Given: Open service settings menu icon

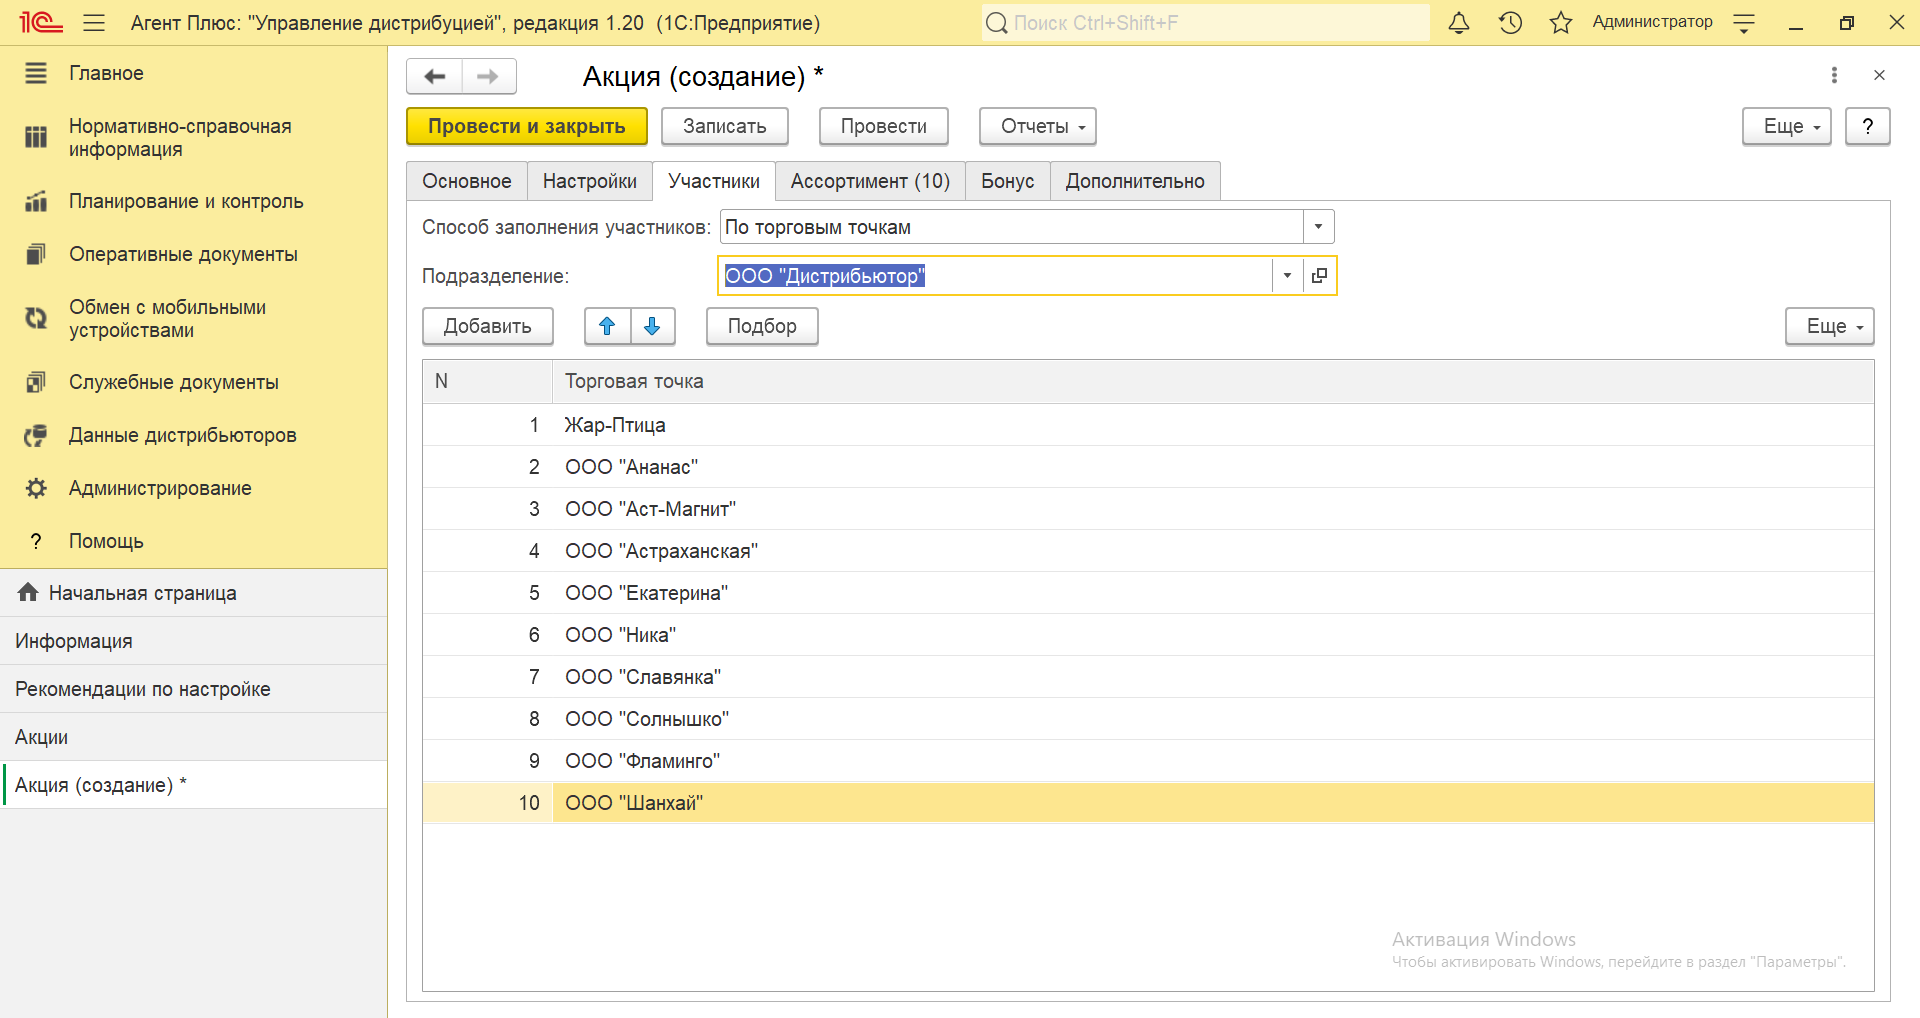Looking at the screenshot, I should click(x=1744, y=22).
